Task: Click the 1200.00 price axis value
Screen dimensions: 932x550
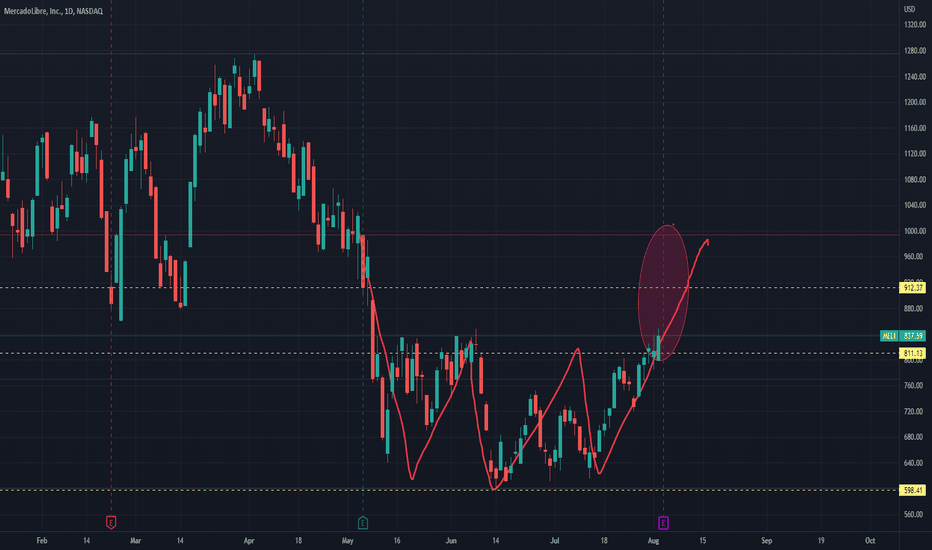Action: [915, 102]
